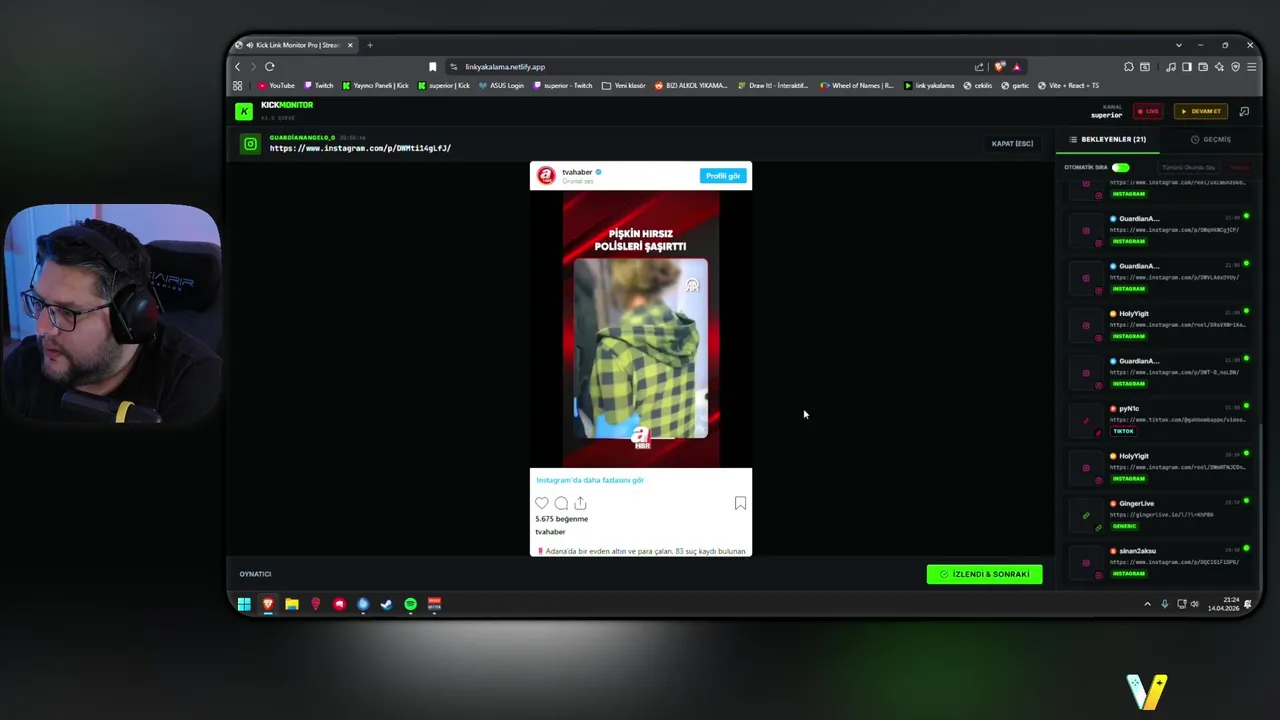Image resolution: width=1280 pixels, height=720 pixels.
Task: Click the bookmark icon in the address bar
Action: (432, 67)
